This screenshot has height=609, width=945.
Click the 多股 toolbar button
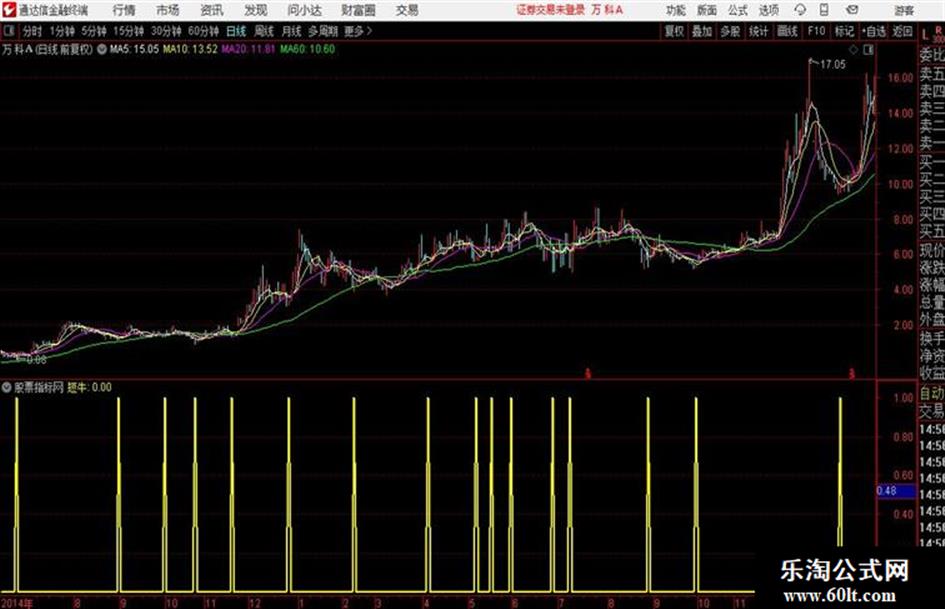tap(730, 31)
